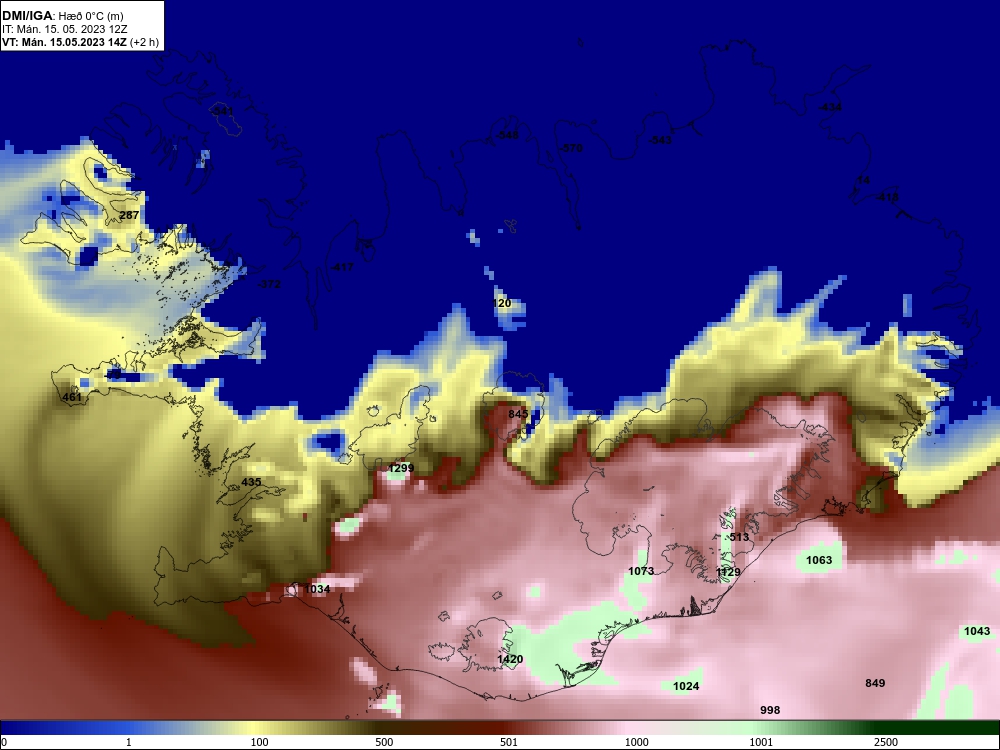This screenshot has width=1000, height=750.
Task: Click the 849 value label
Action: coord(875,683)
